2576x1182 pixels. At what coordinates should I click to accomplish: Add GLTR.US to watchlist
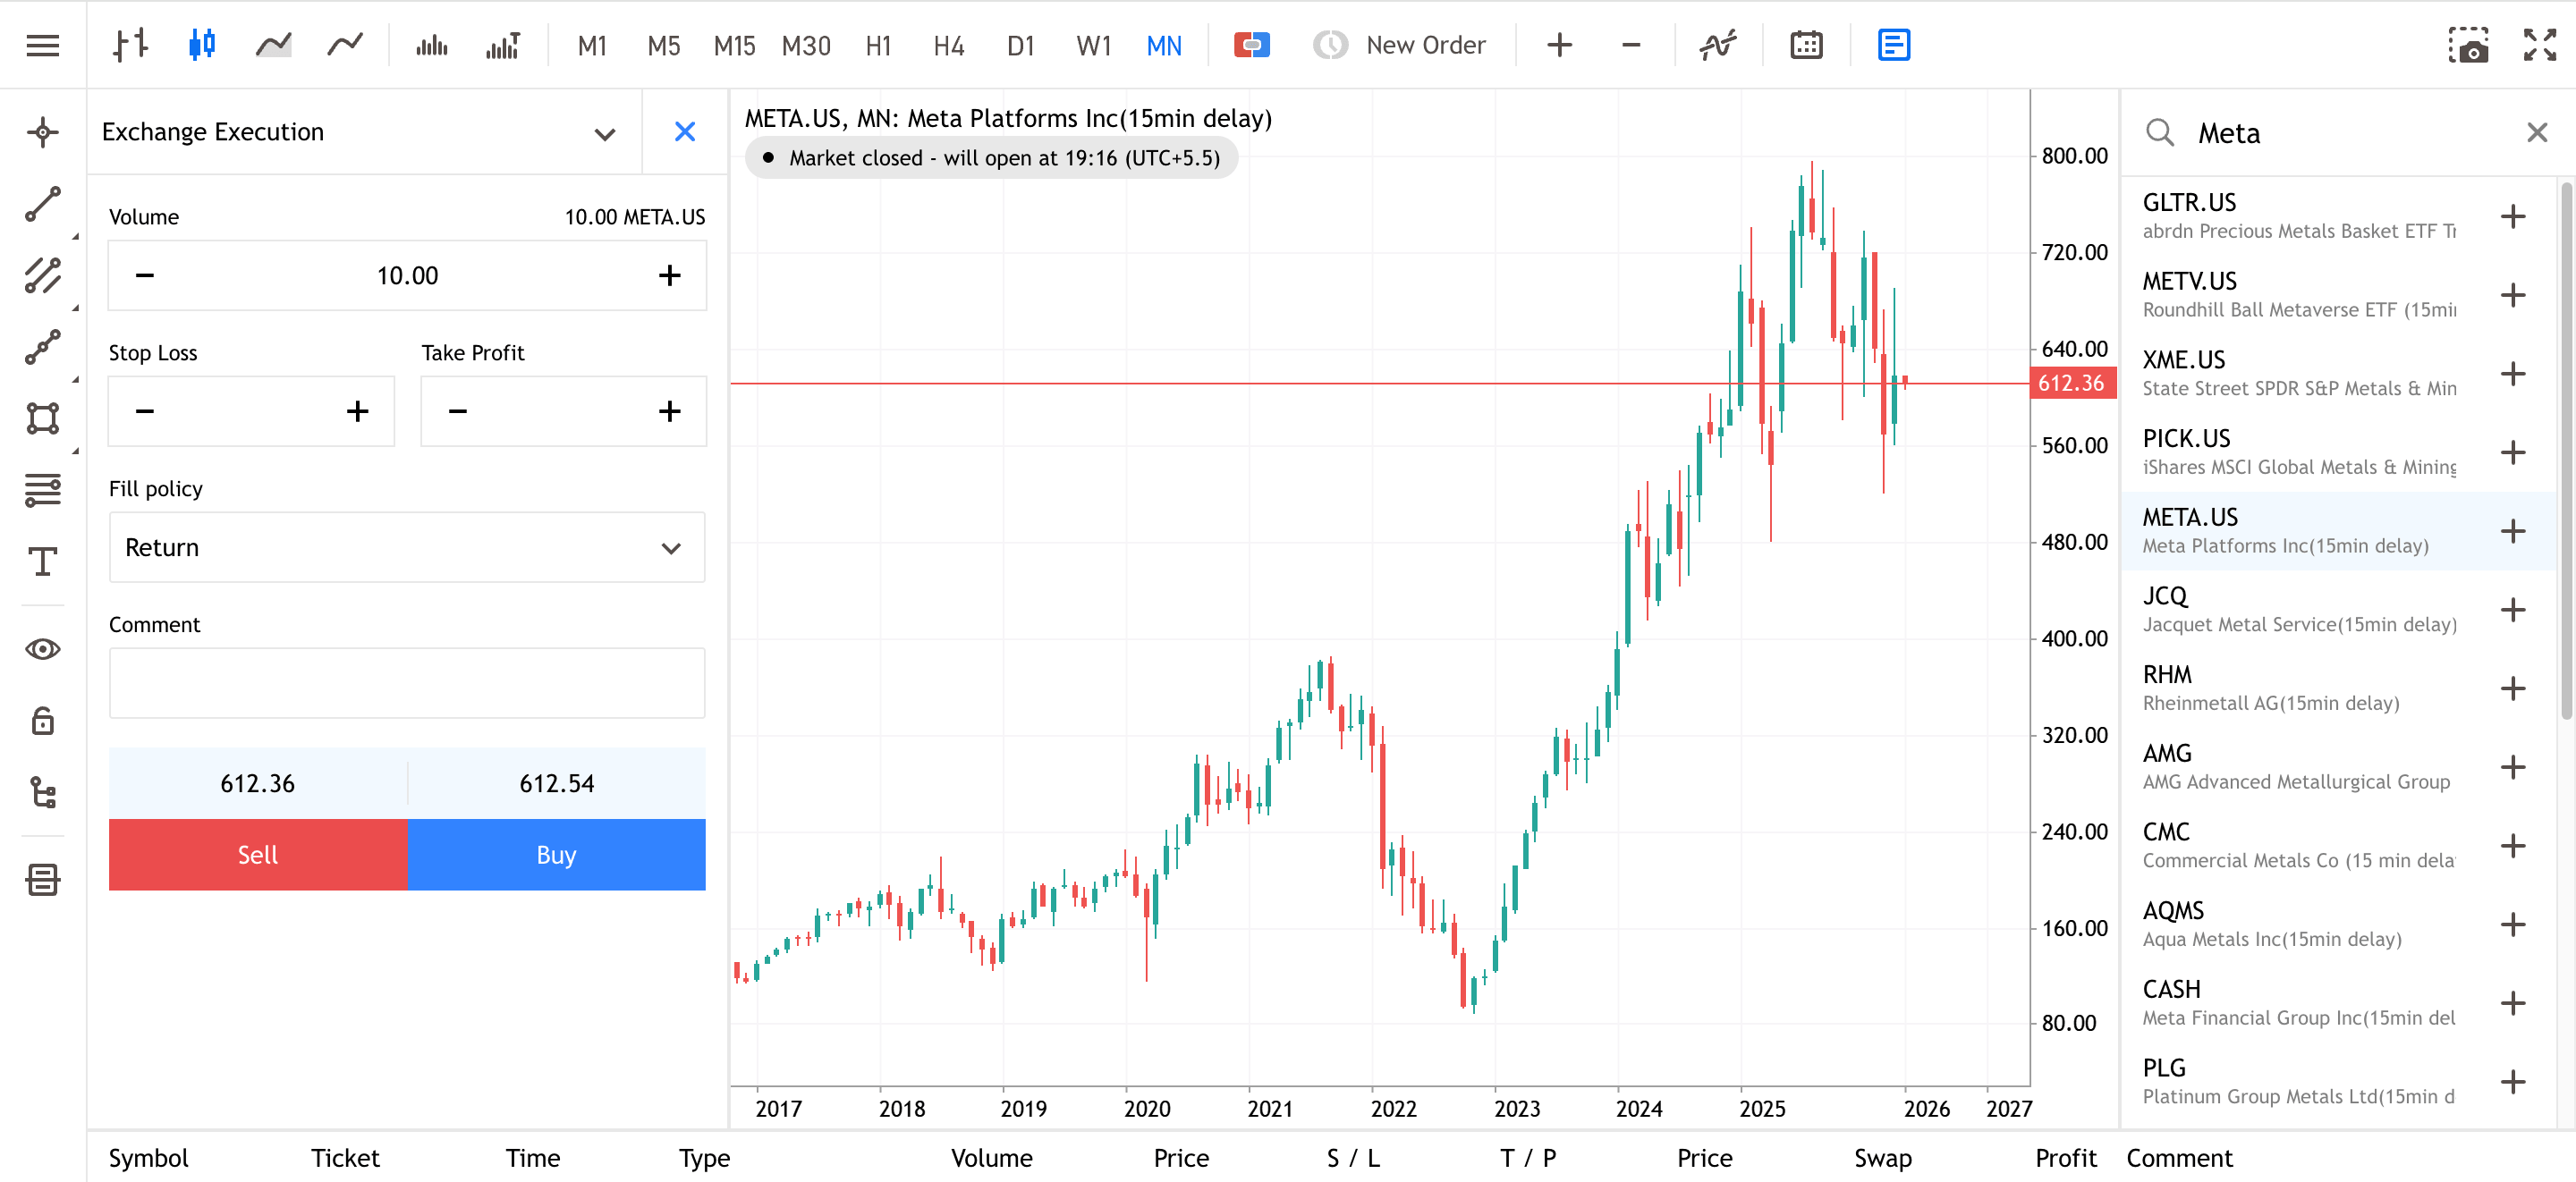(x=2513, y=216)
